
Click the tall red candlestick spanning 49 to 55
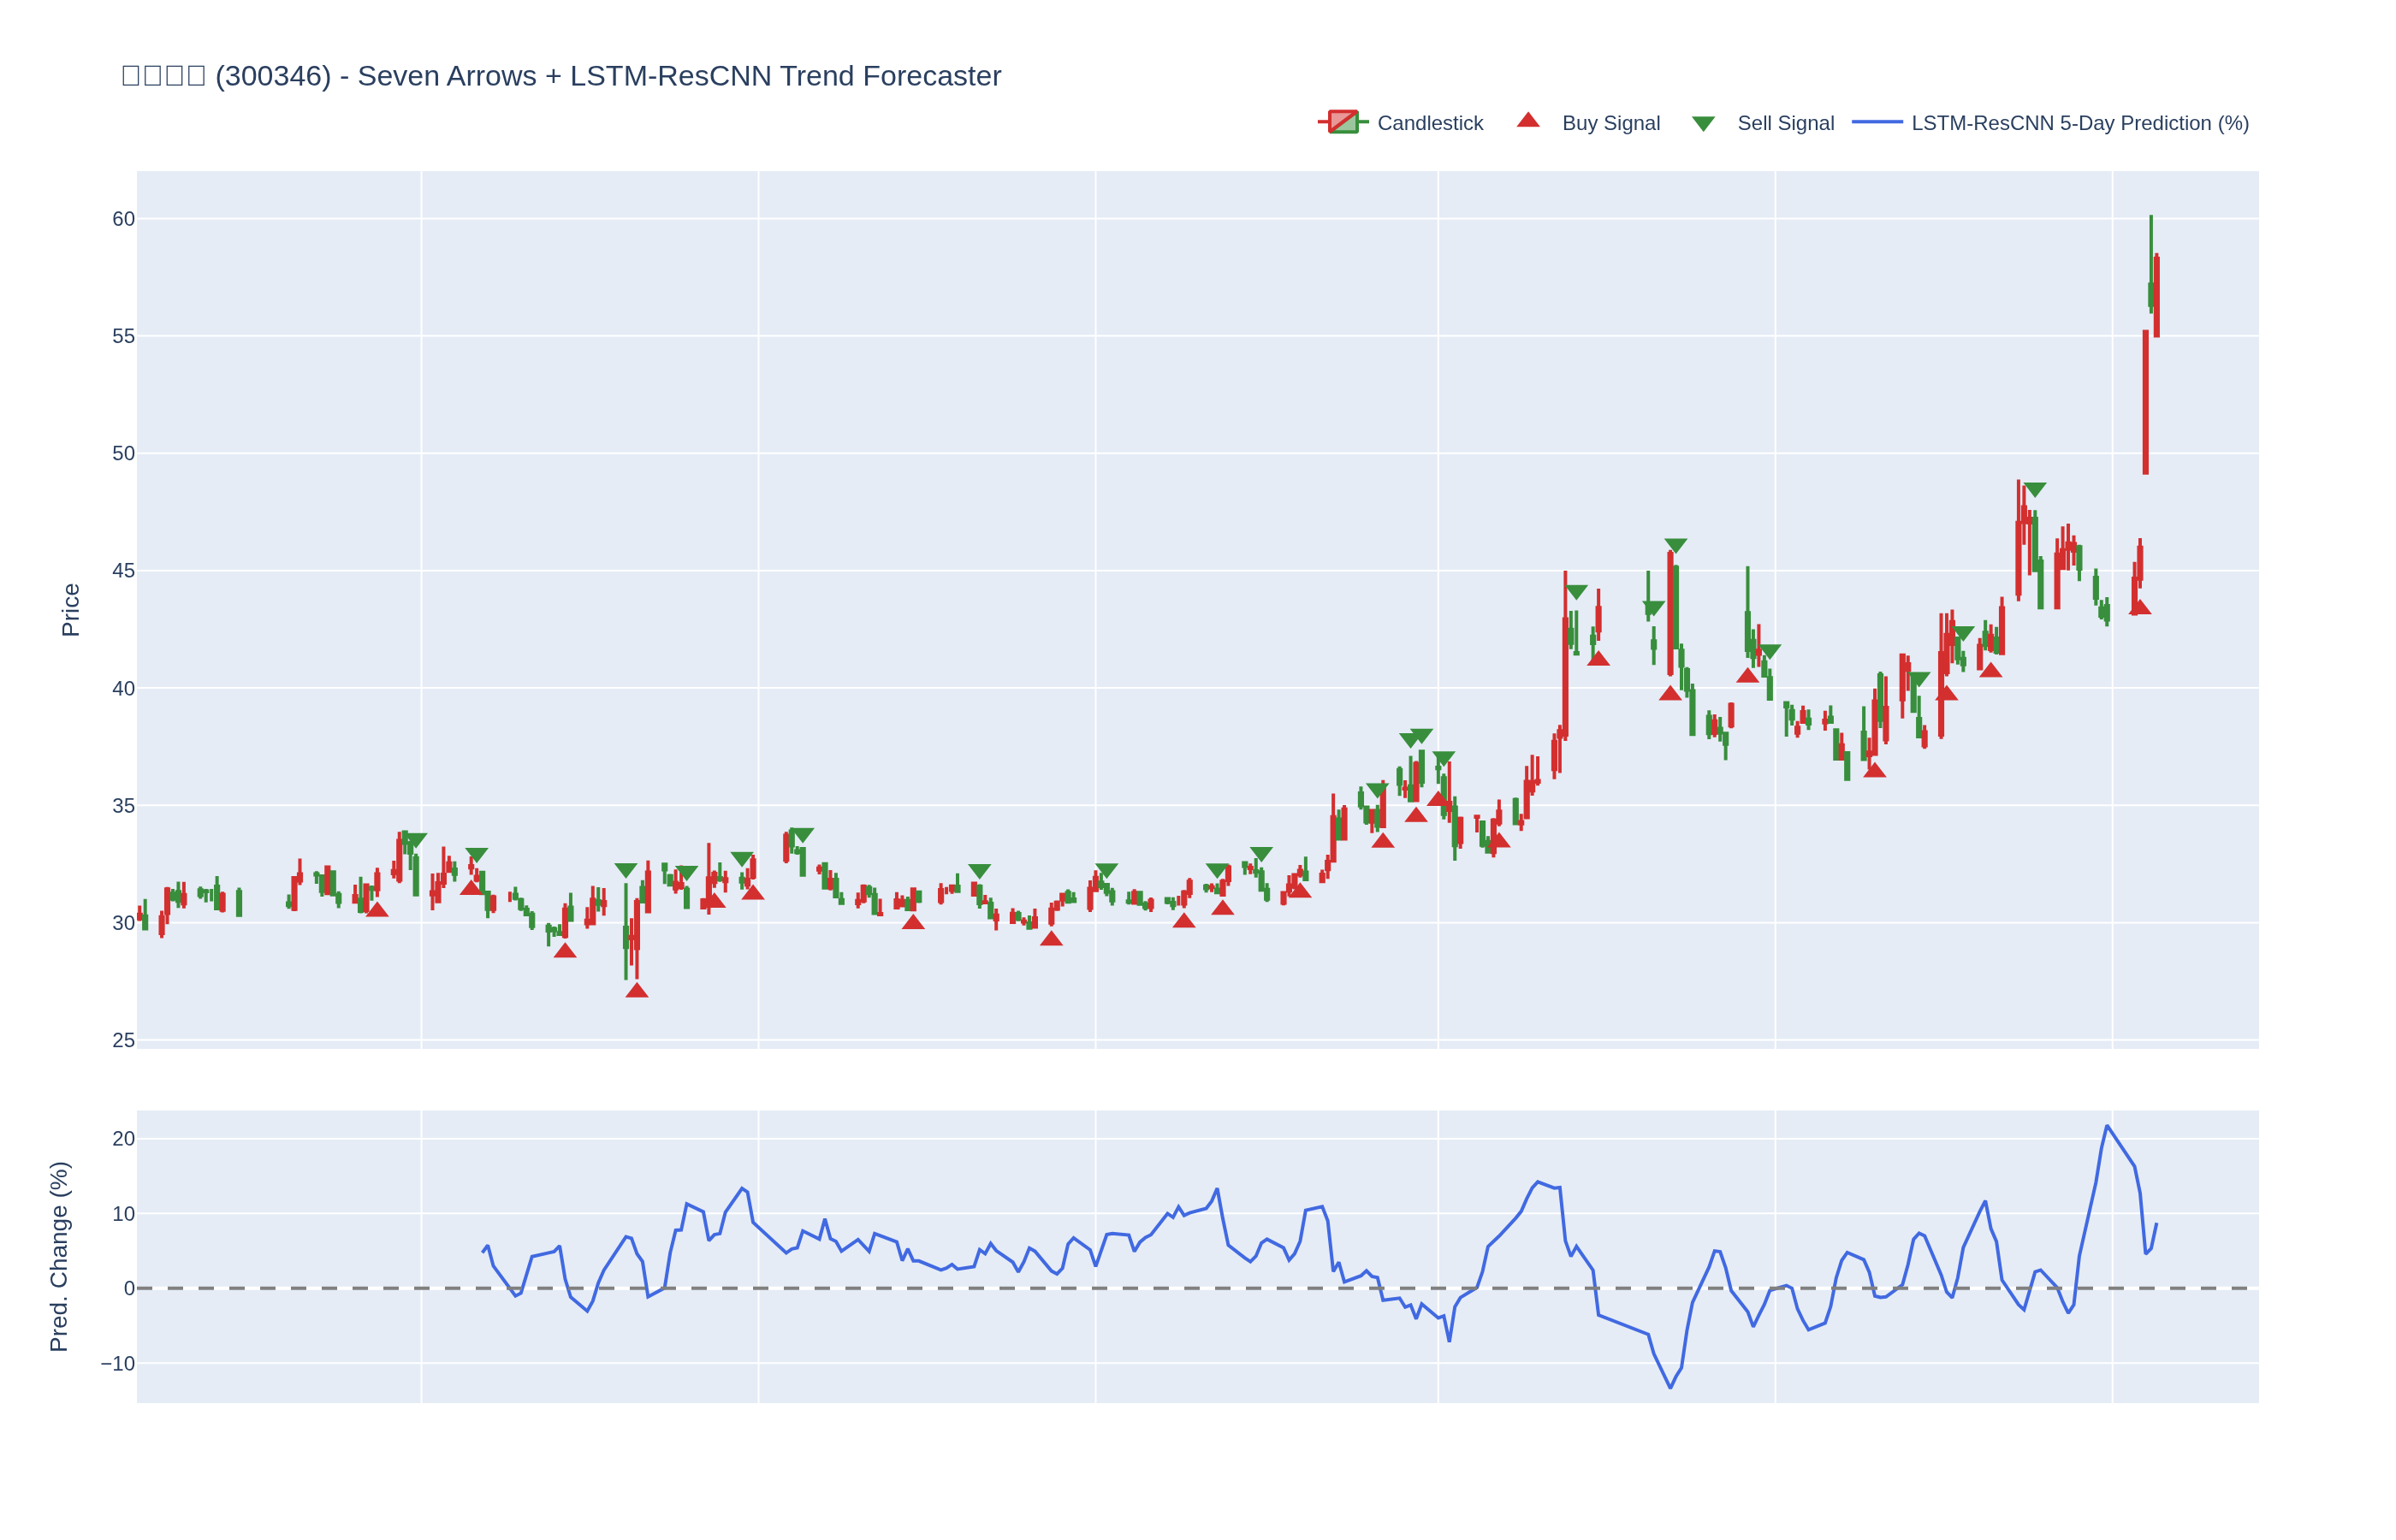pyautogui.click(x=2145, y=400)
